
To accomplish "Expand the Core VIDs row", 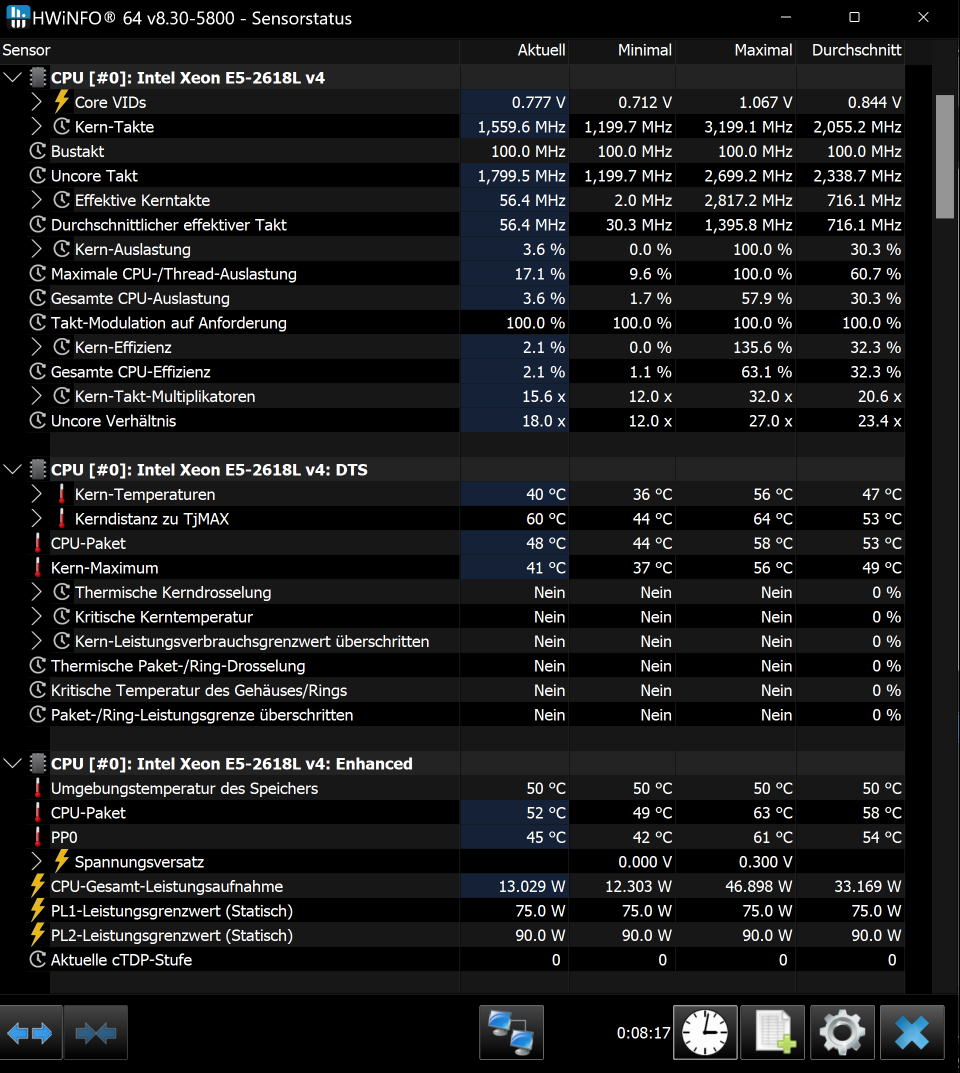I will point(36,102).
